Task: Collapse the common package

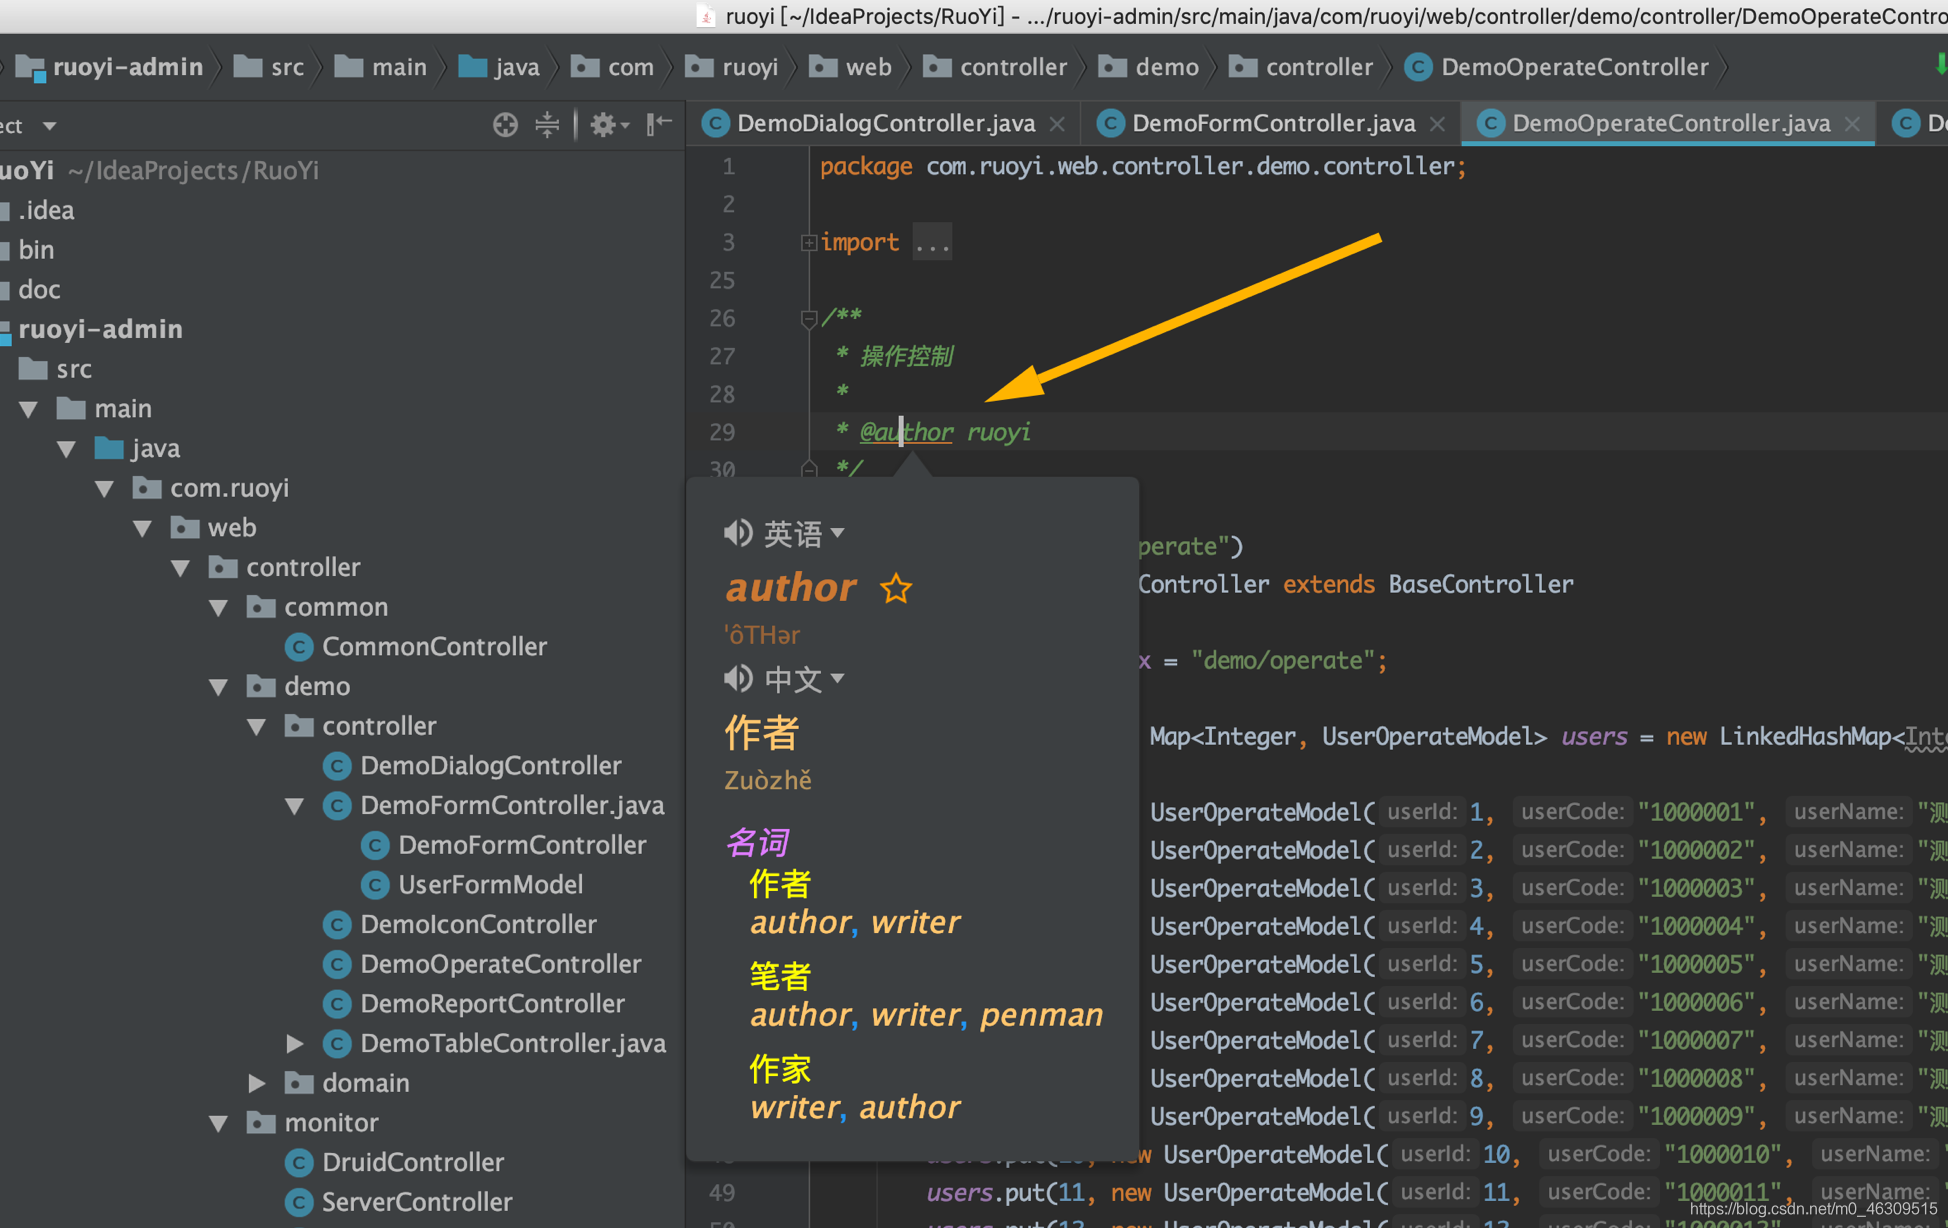Action: (x=219, y=607)
